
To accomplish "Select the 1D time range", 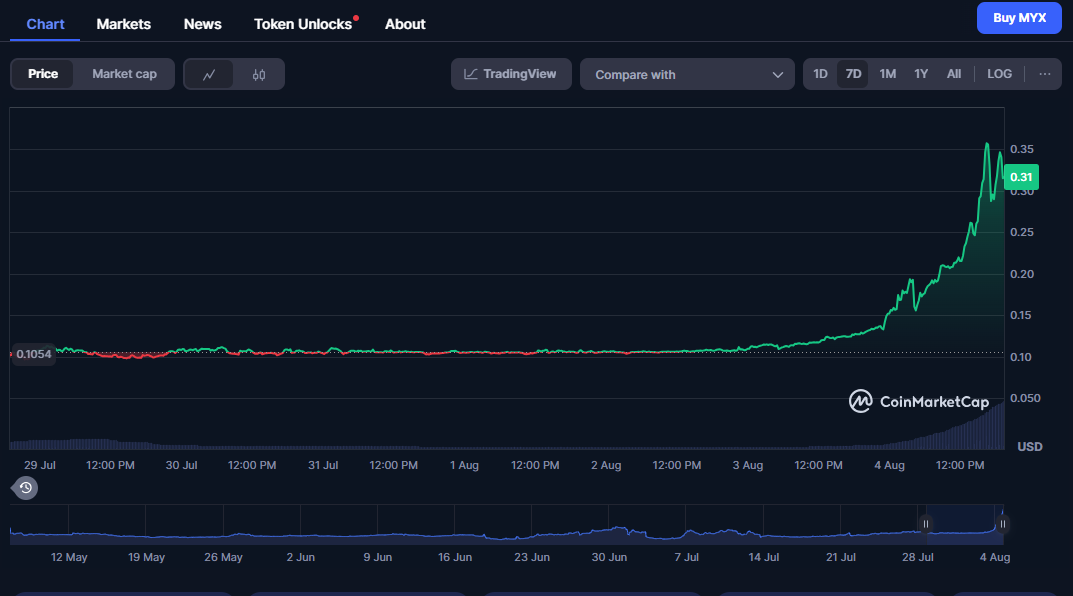I will pos(820,74).
